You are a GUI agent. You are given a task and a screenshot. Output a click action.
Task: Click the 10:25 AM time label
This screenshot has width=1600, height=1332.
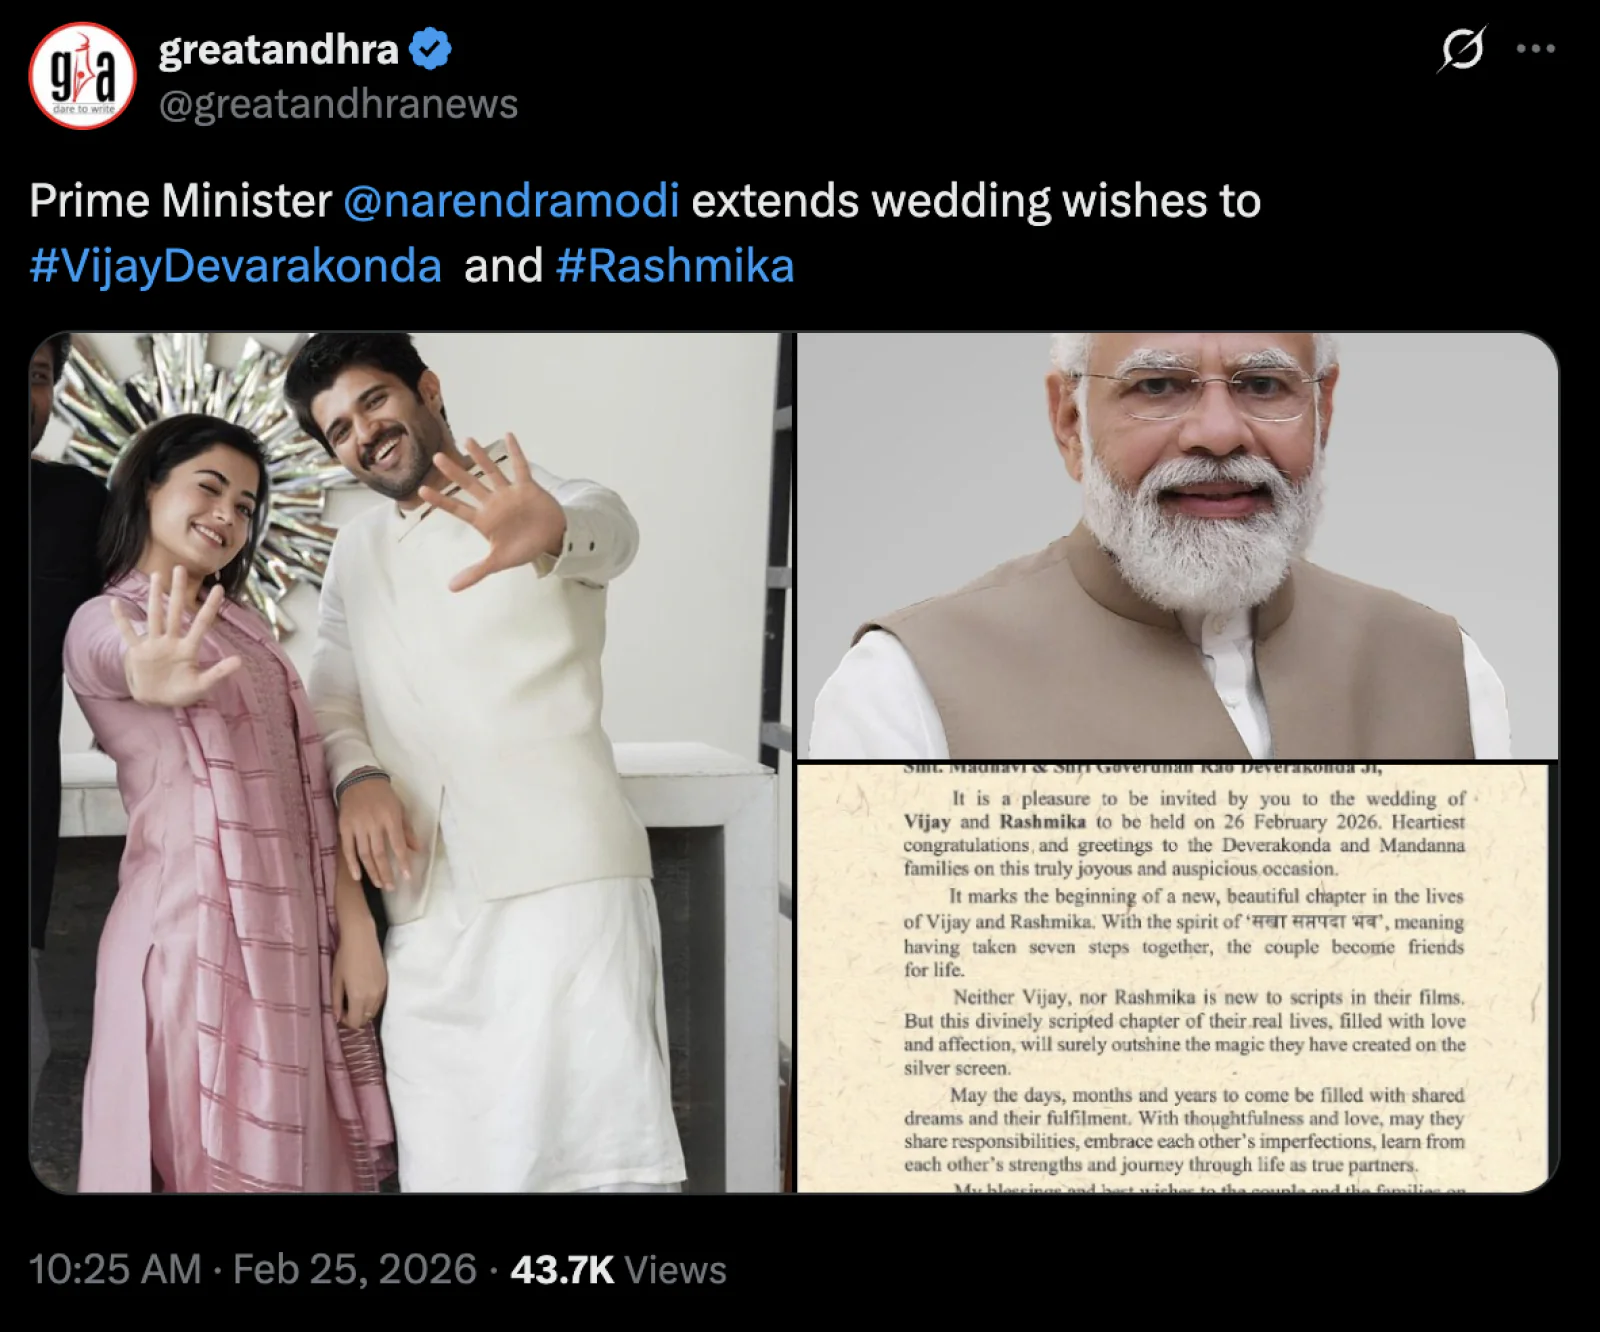pos(111,1270)
